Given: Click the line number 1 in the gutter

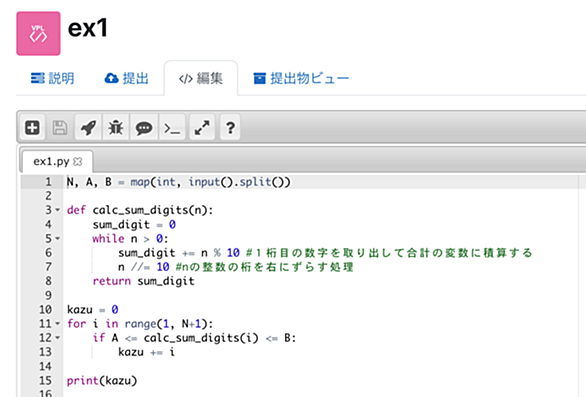Looking at the screenshot, I should tap(48, 182).
